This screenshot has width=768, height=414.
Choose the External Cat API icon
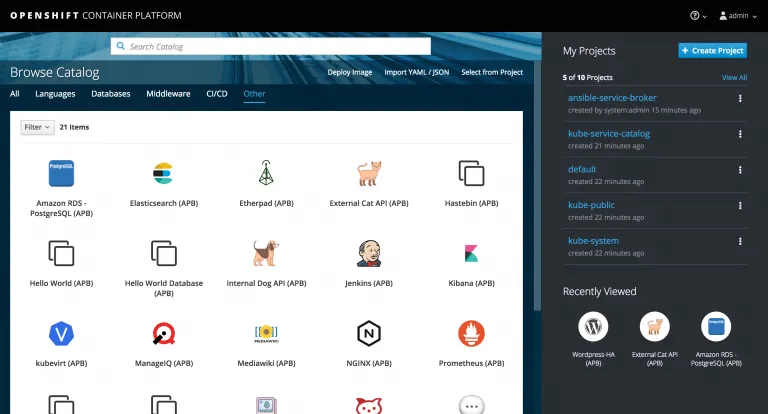click(369, 172)
